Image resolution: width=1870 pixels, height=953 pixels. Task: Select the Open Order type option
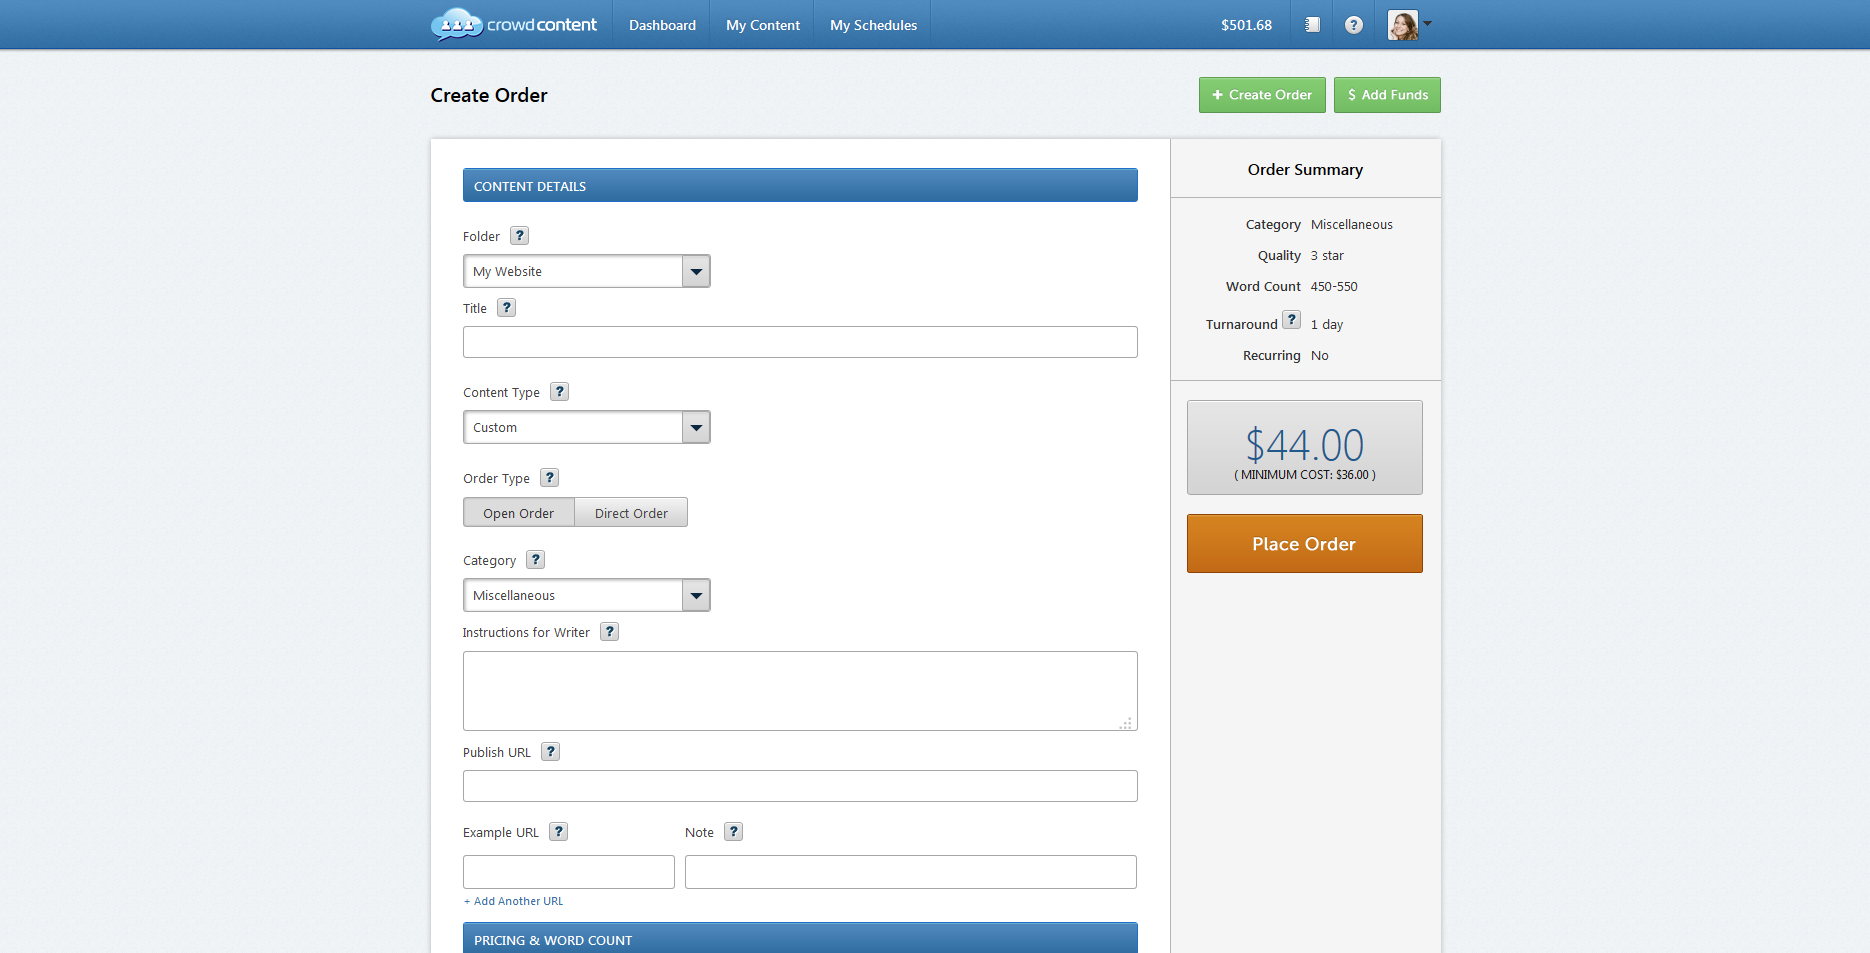coord(518,513)
